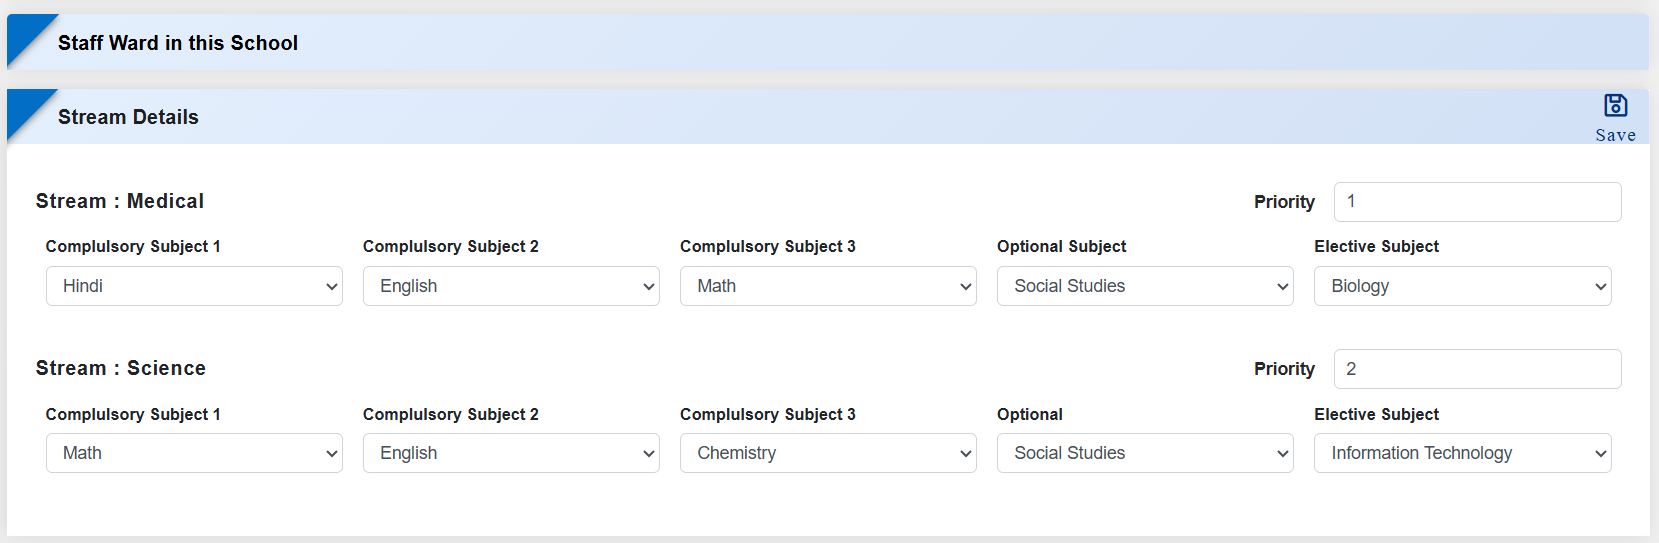1659x543 pixels.
Task: Open Science Compulsory Subject 1 Math dropdown
Action: (194, 453)
